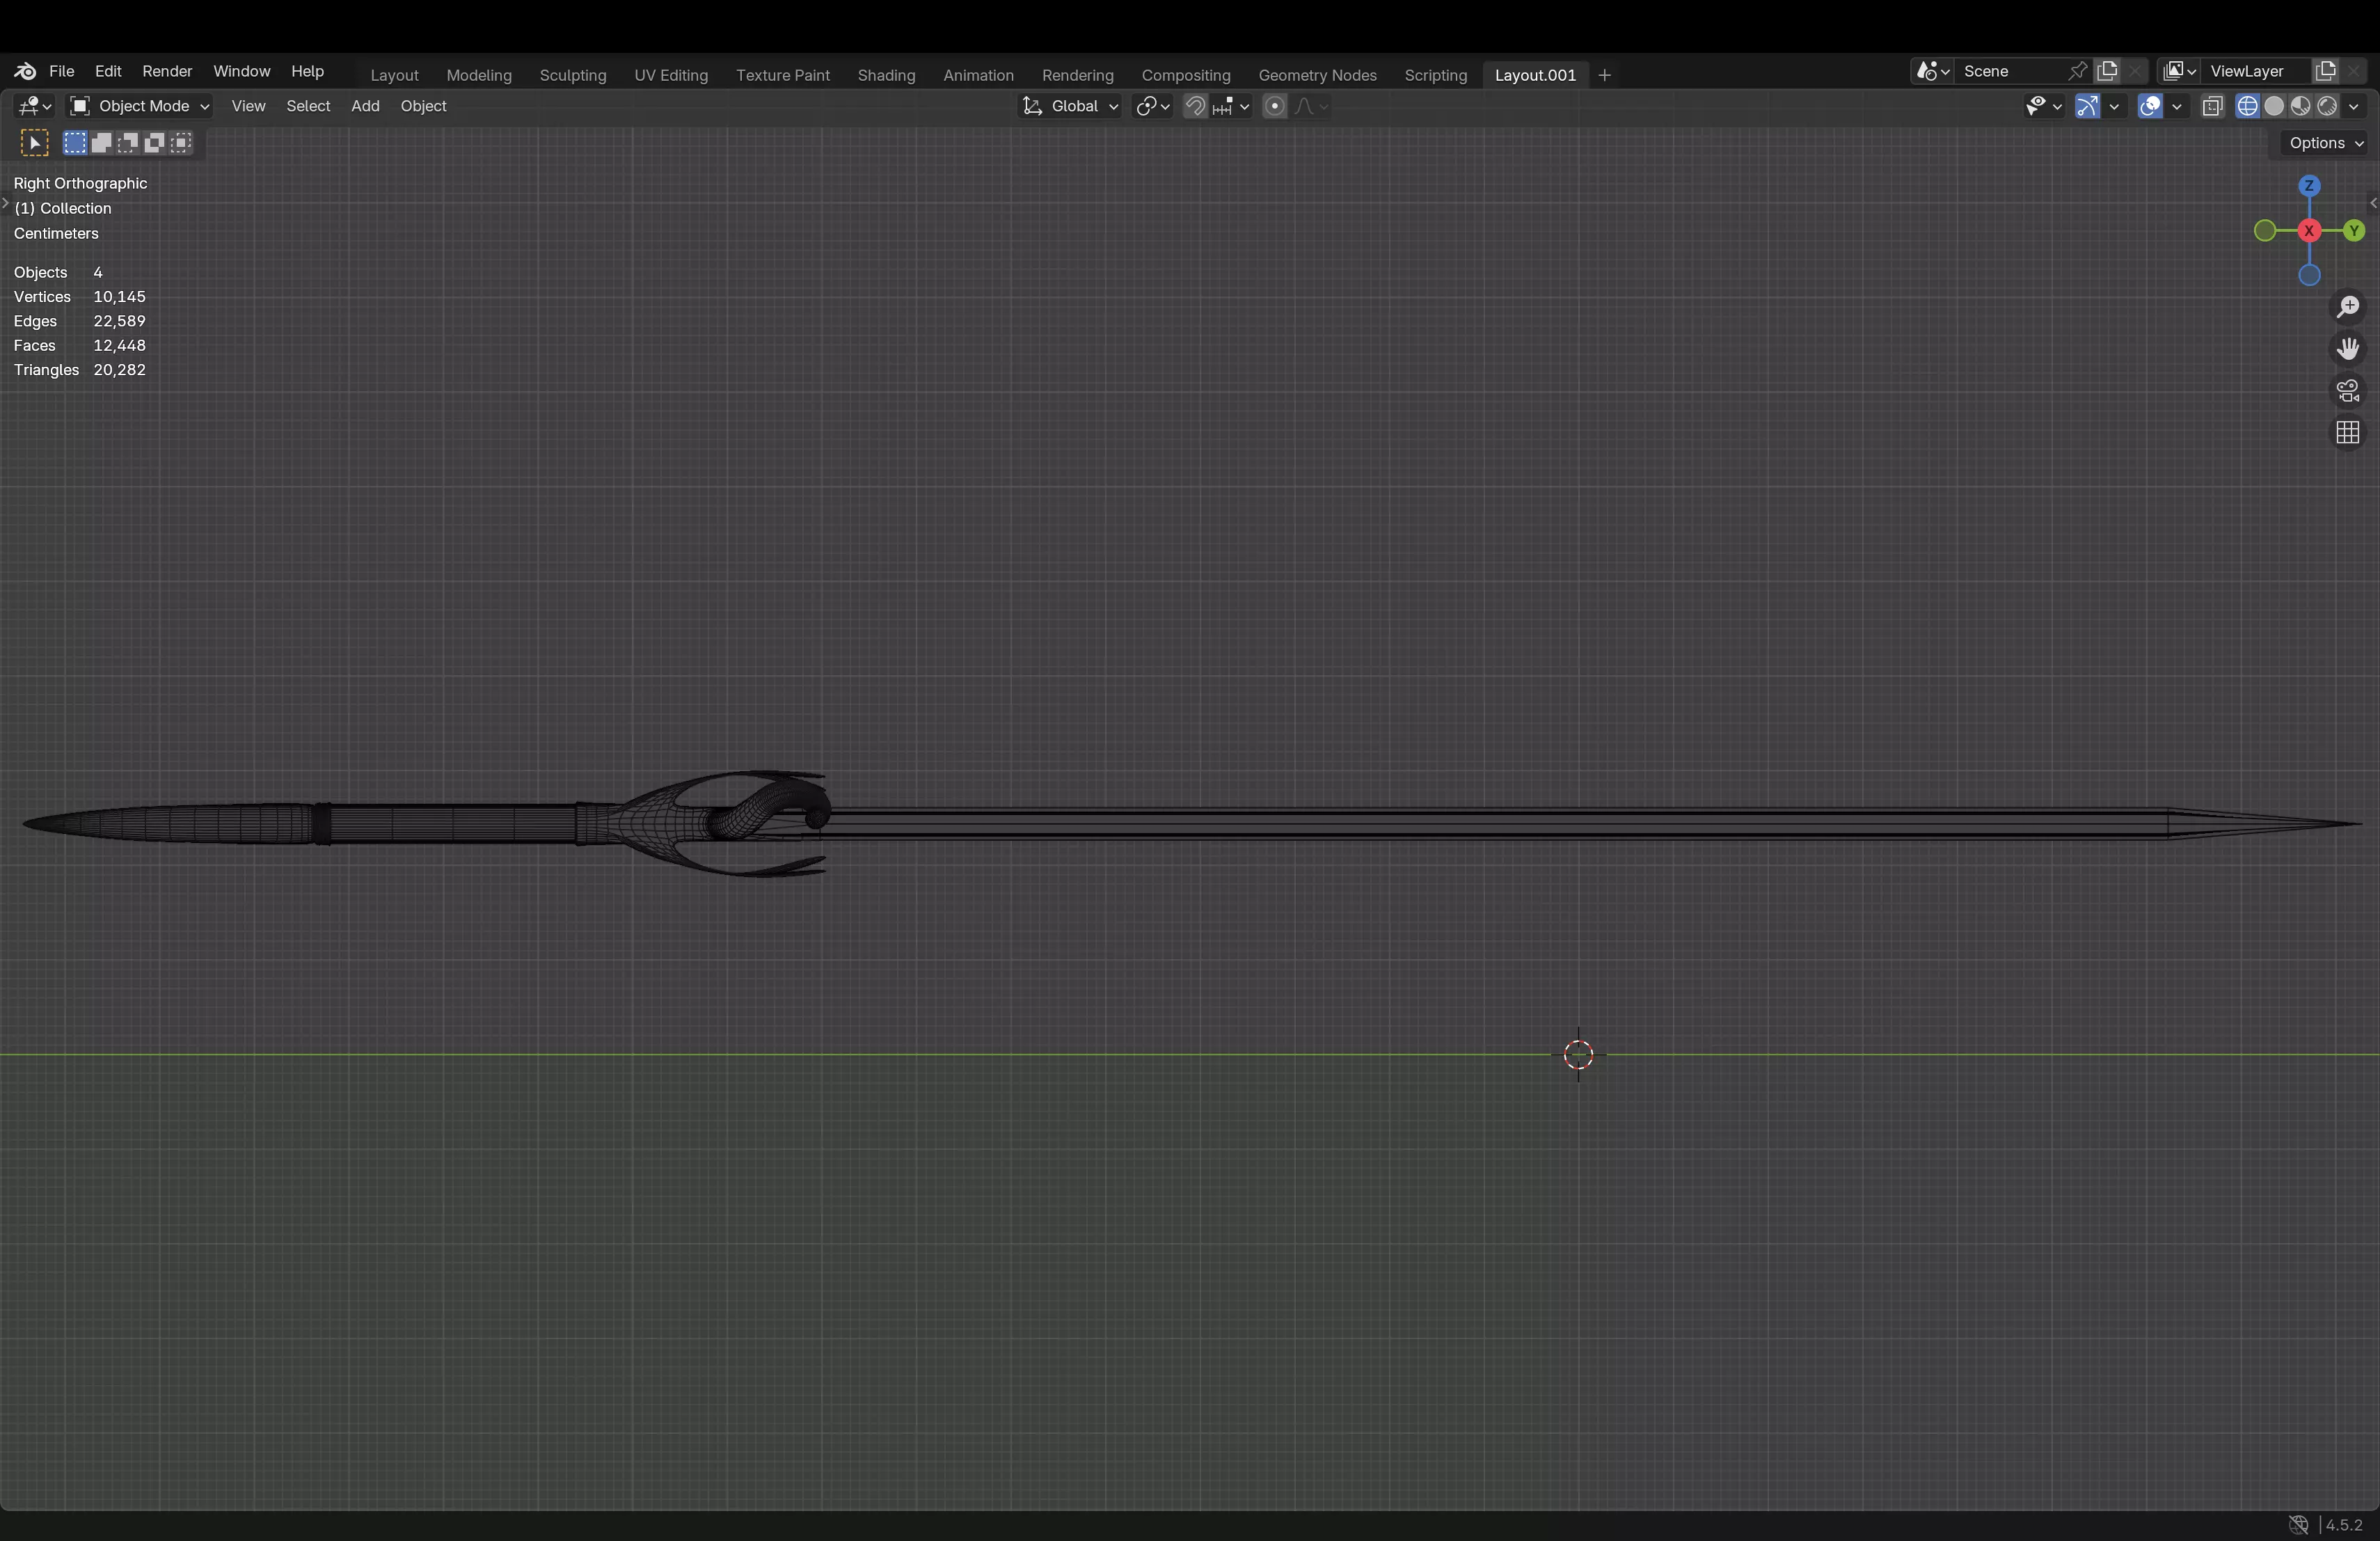Open the File menu
2380x1541 pixels.
point(61,71)
